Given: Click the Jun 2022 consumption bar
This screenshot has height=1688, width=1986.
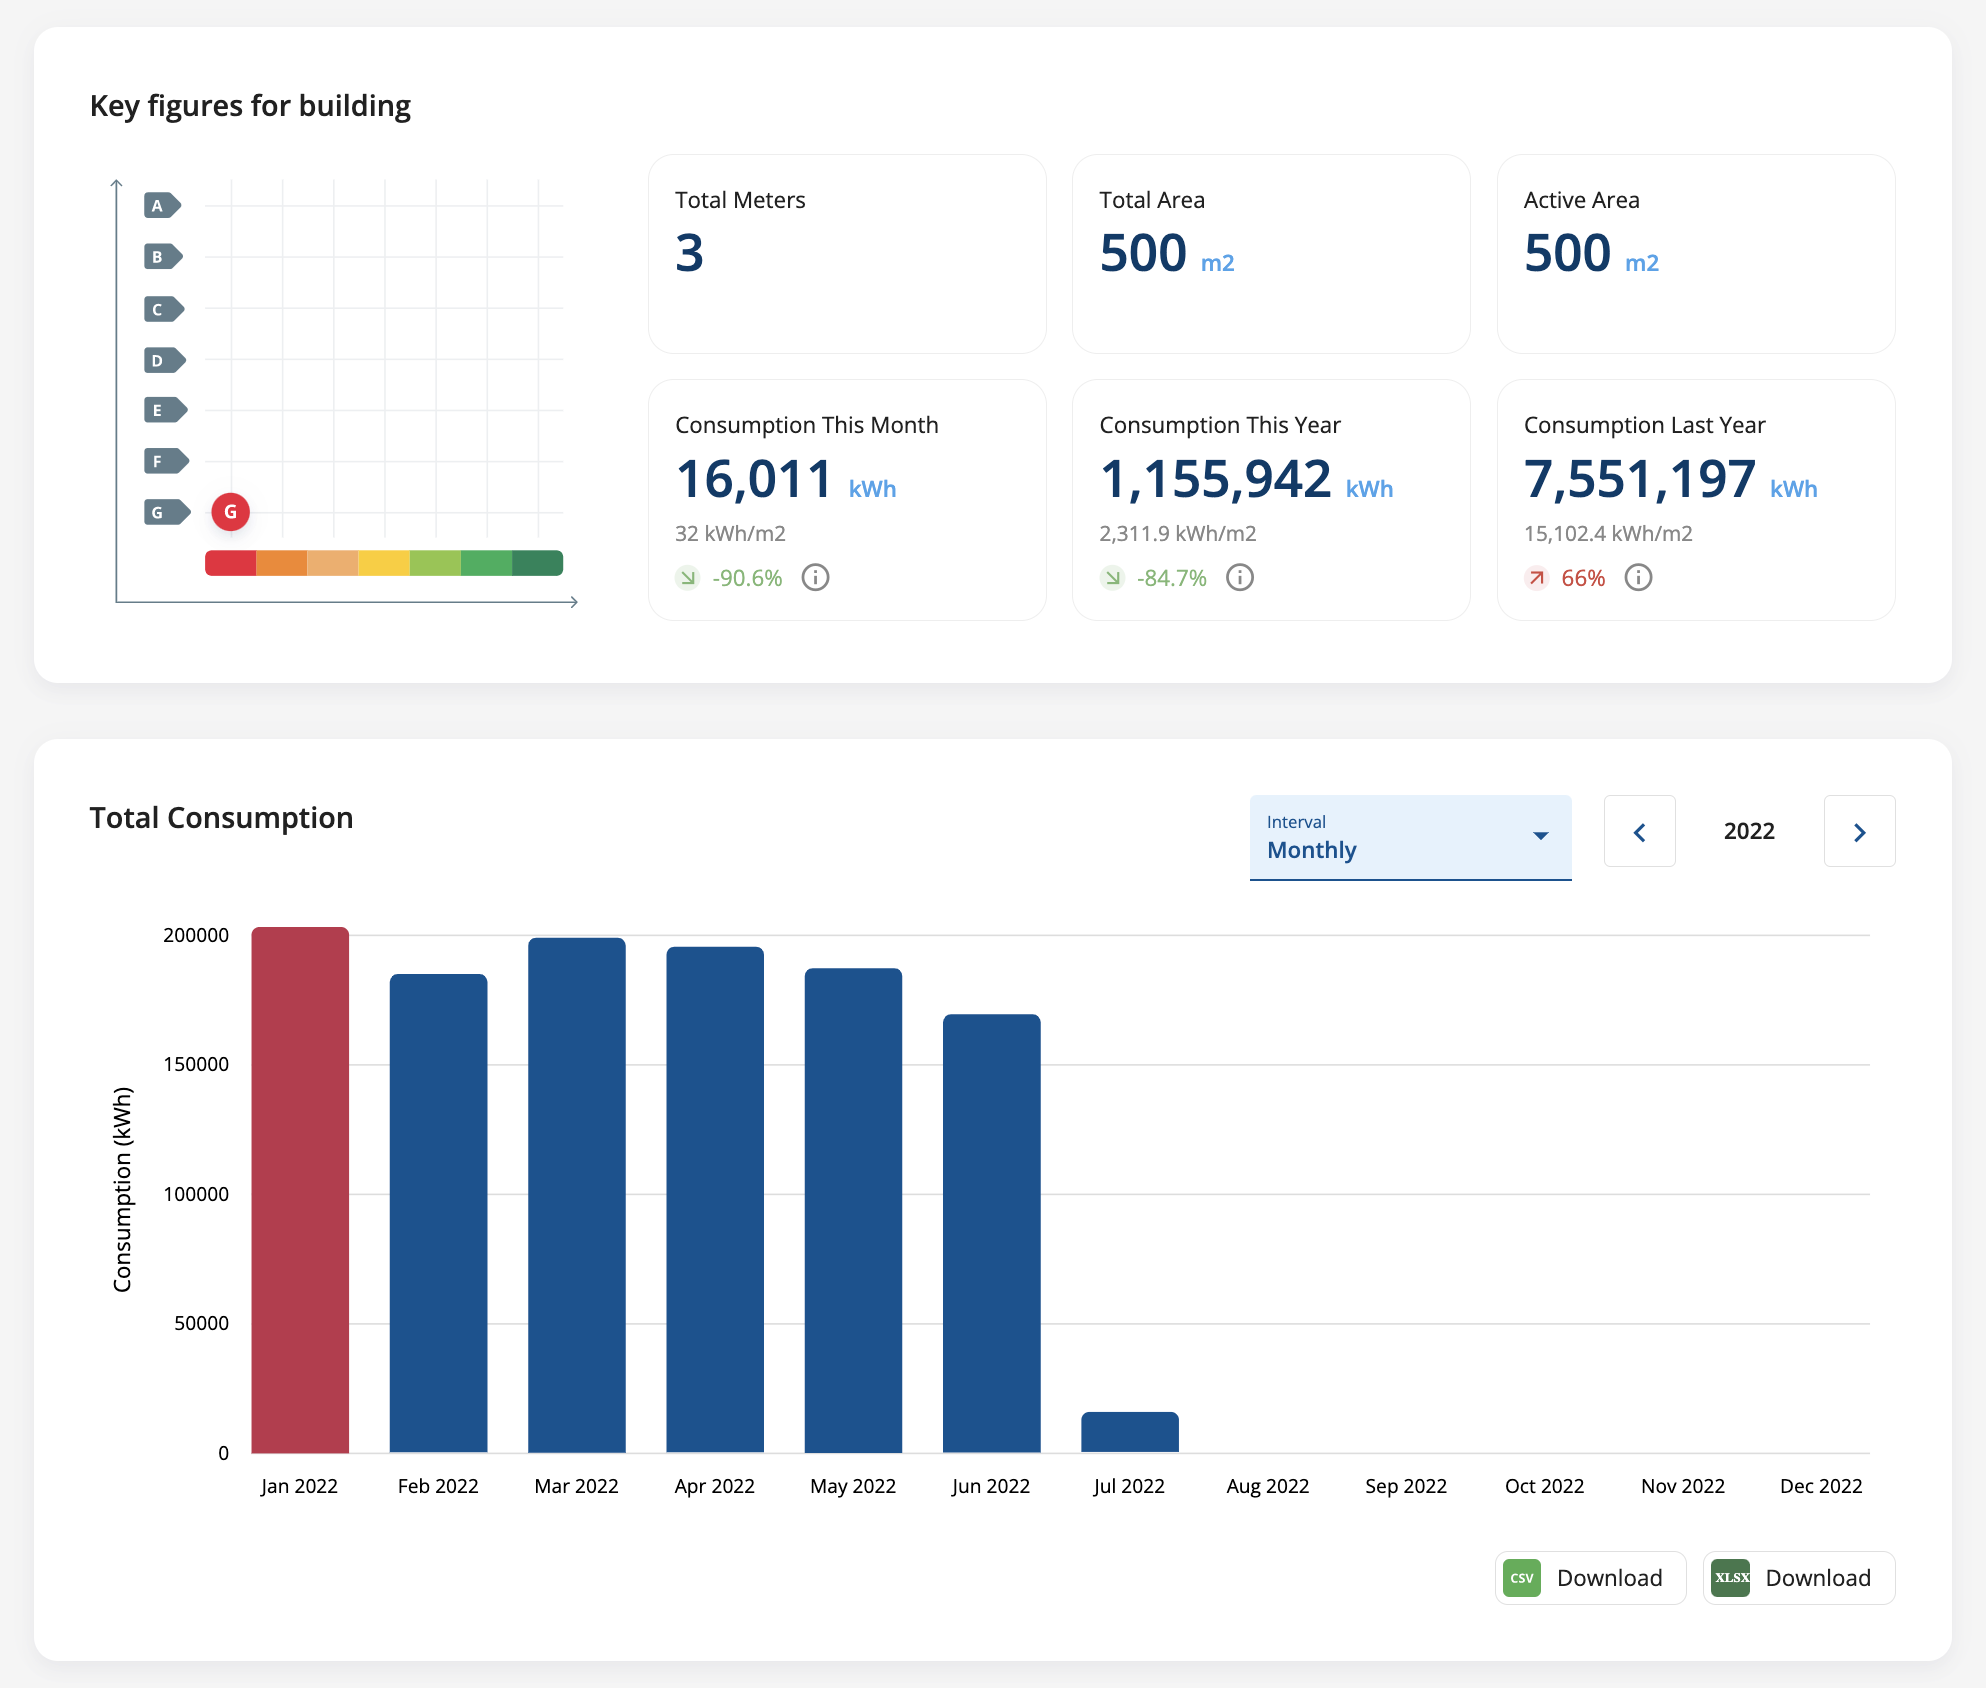Looking at the screenshot, I should point(992,1233).
